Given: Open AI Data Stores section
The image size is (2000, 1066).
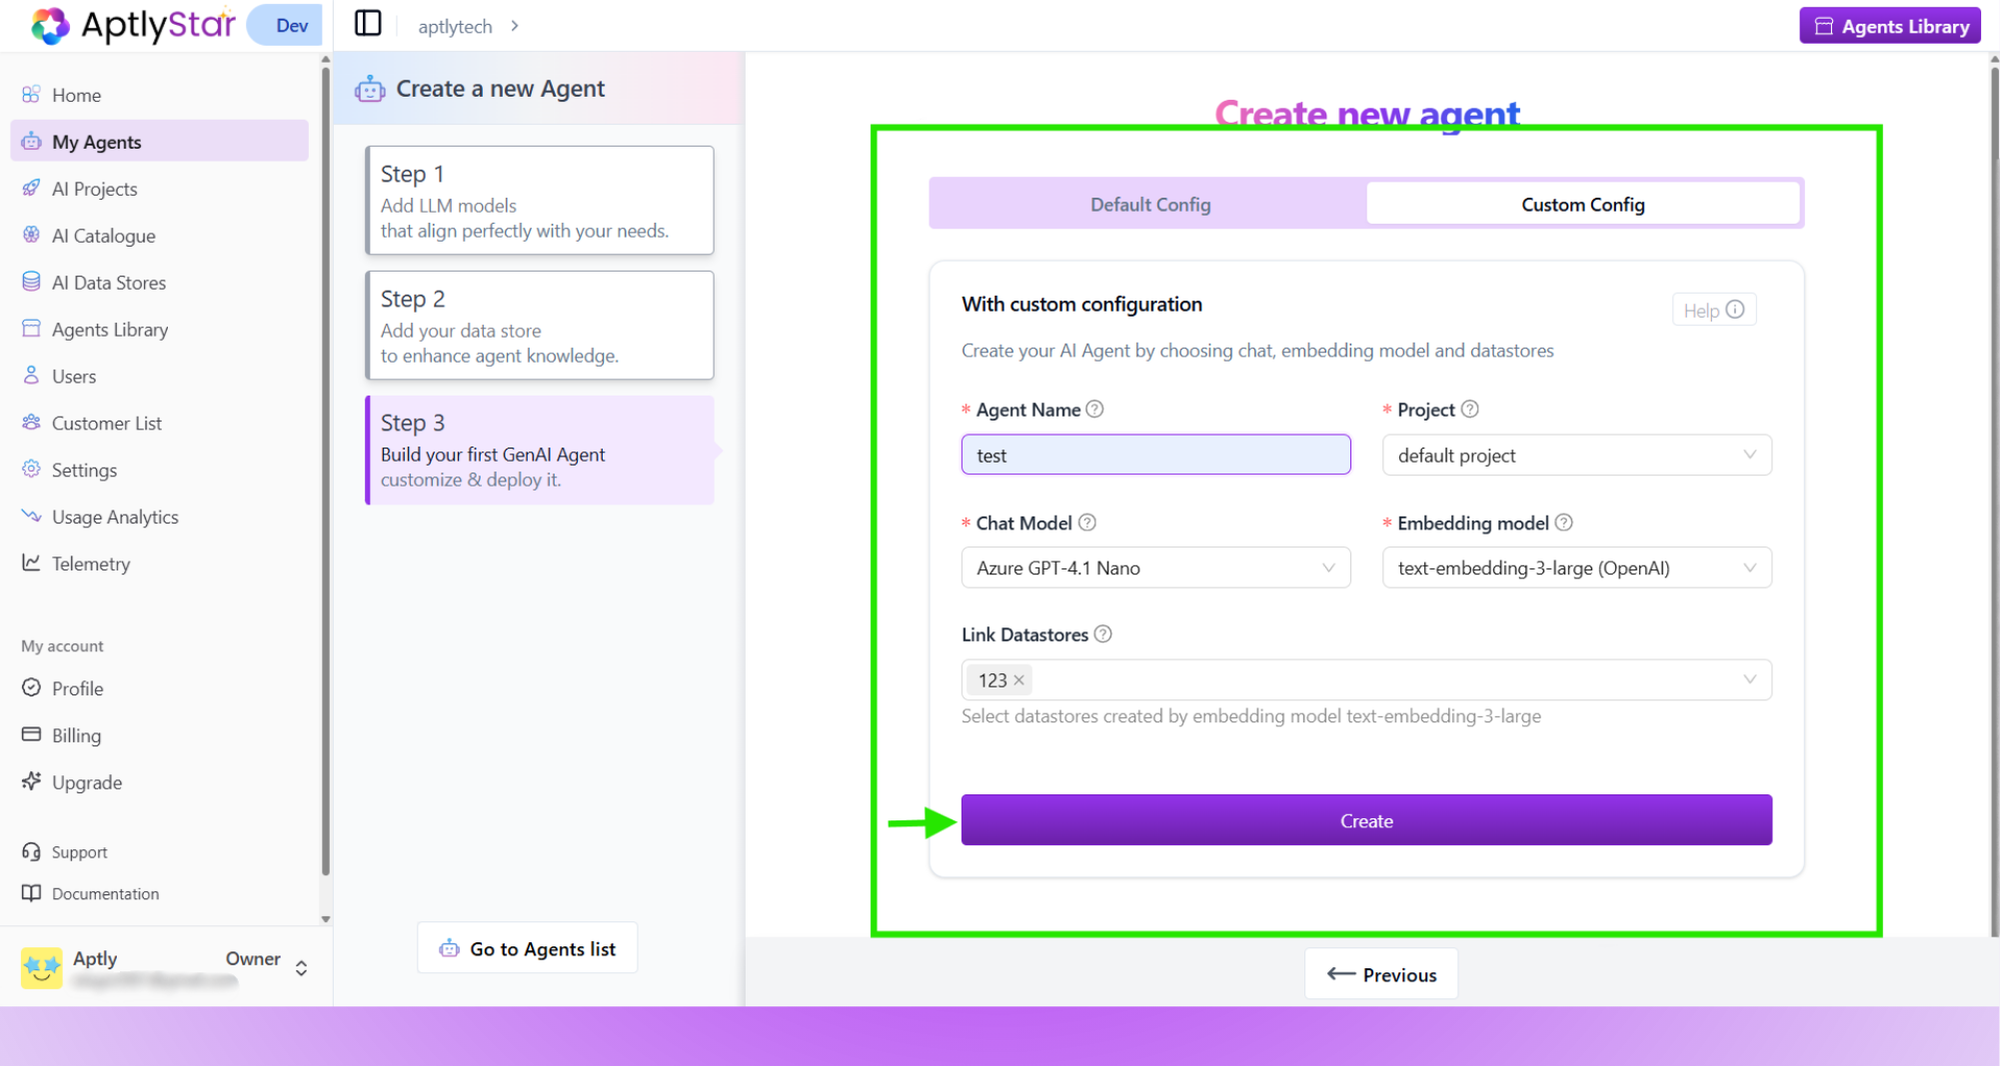Looking at the screenshot, I should pyautogui.click(x=108, y=282).
